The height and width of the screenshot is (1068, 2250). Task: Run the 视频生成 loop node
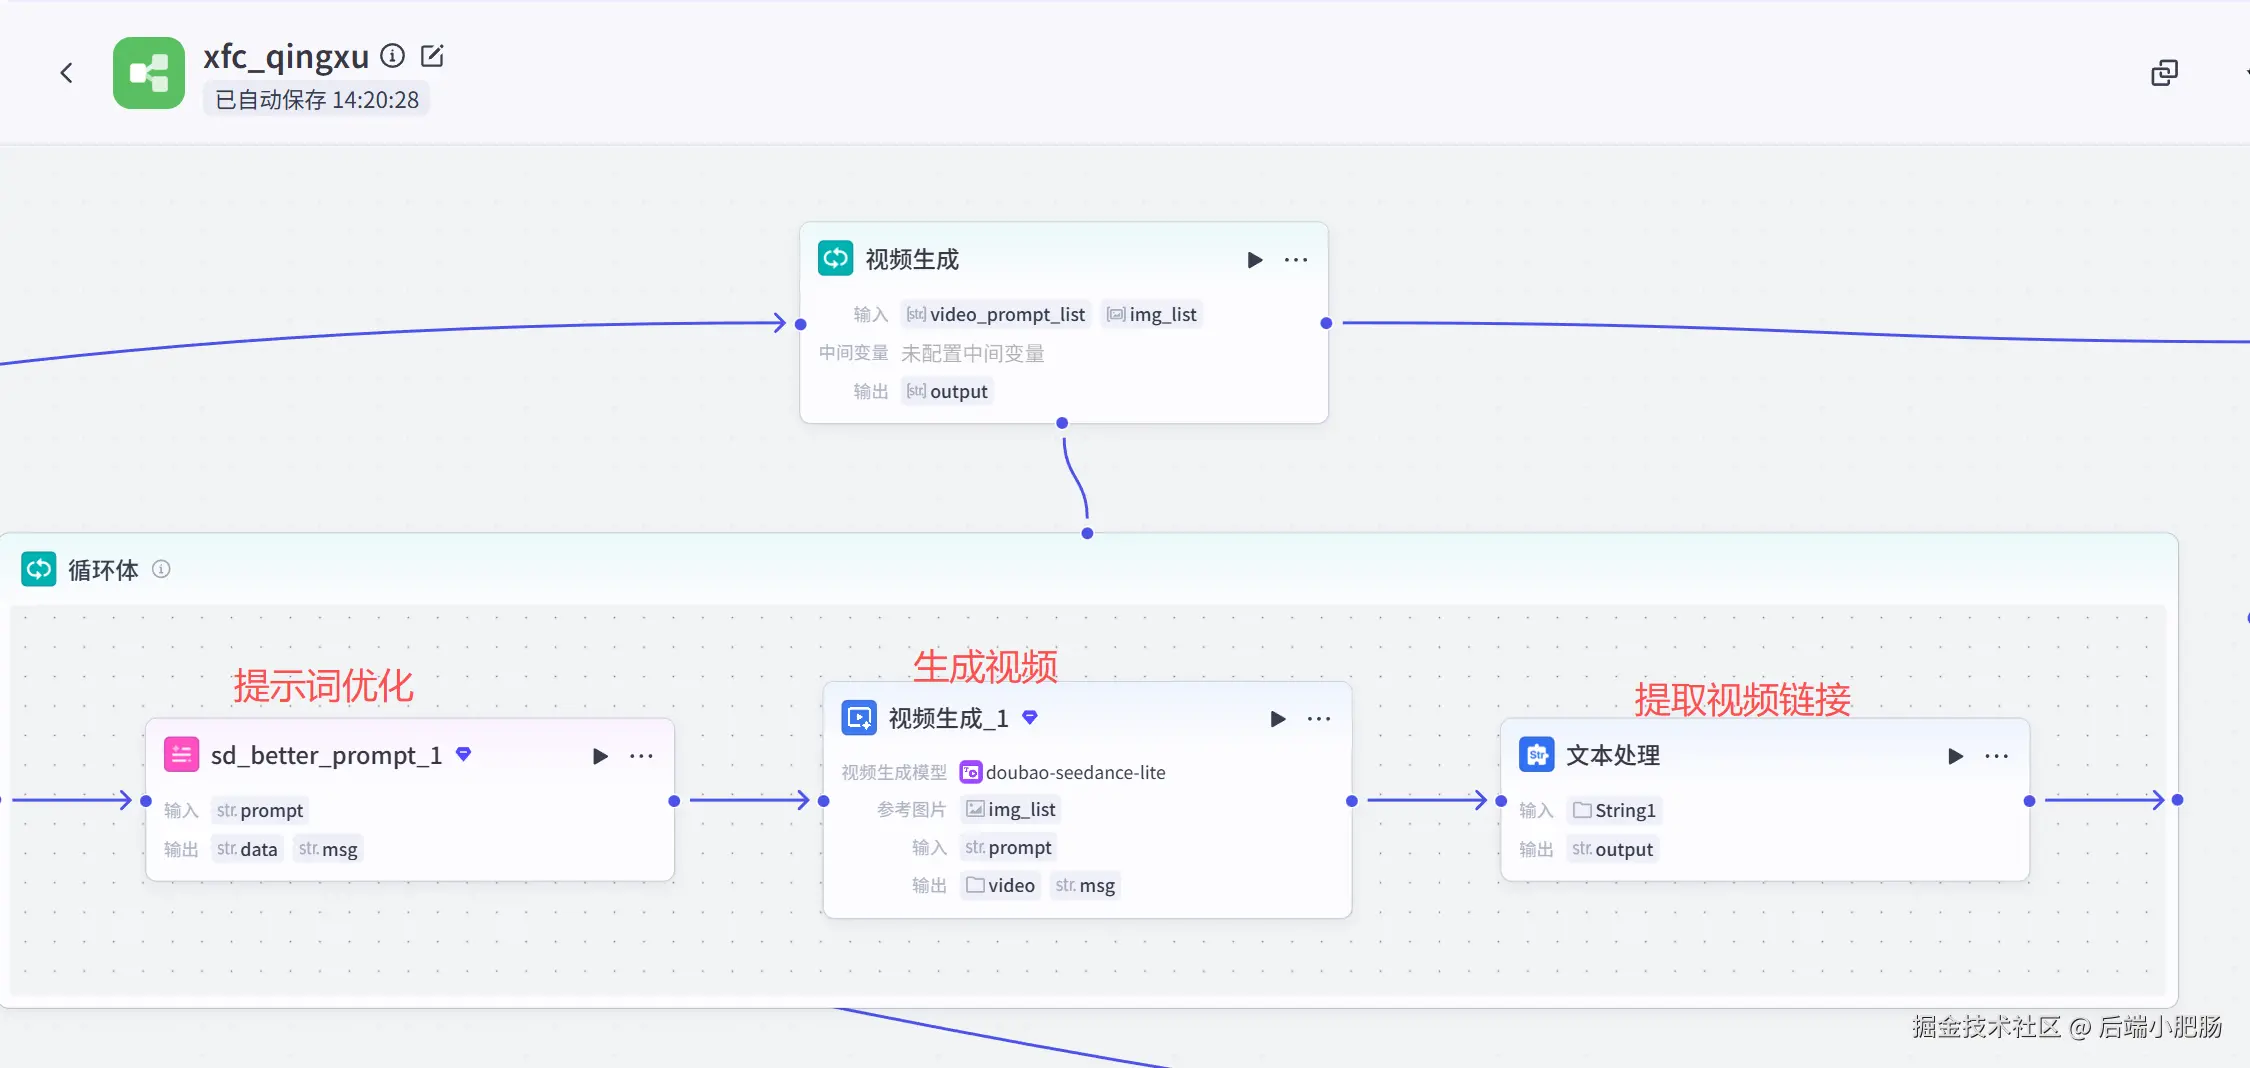pyautogui.click(x=1255, y=260)
